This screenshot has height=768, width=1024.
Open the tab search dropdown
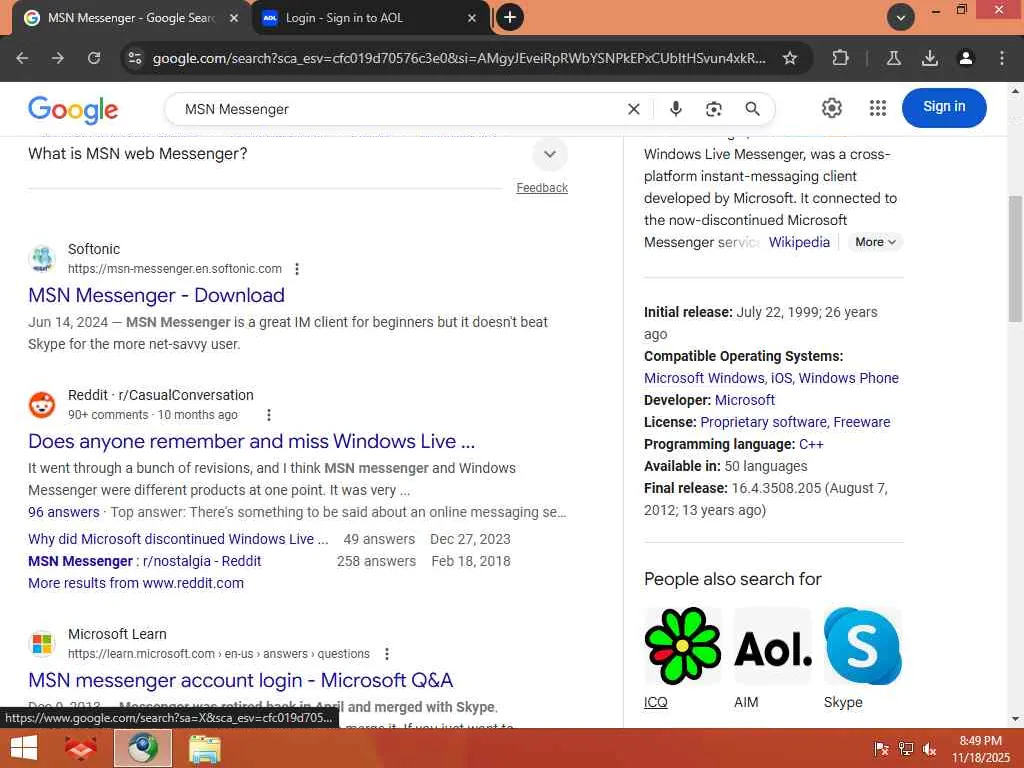point(901,18)
